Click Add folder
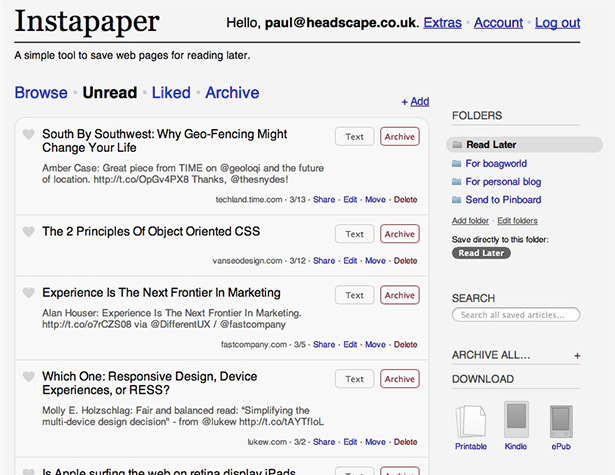This screenshot has width=615, height=475. coord(470,221)
